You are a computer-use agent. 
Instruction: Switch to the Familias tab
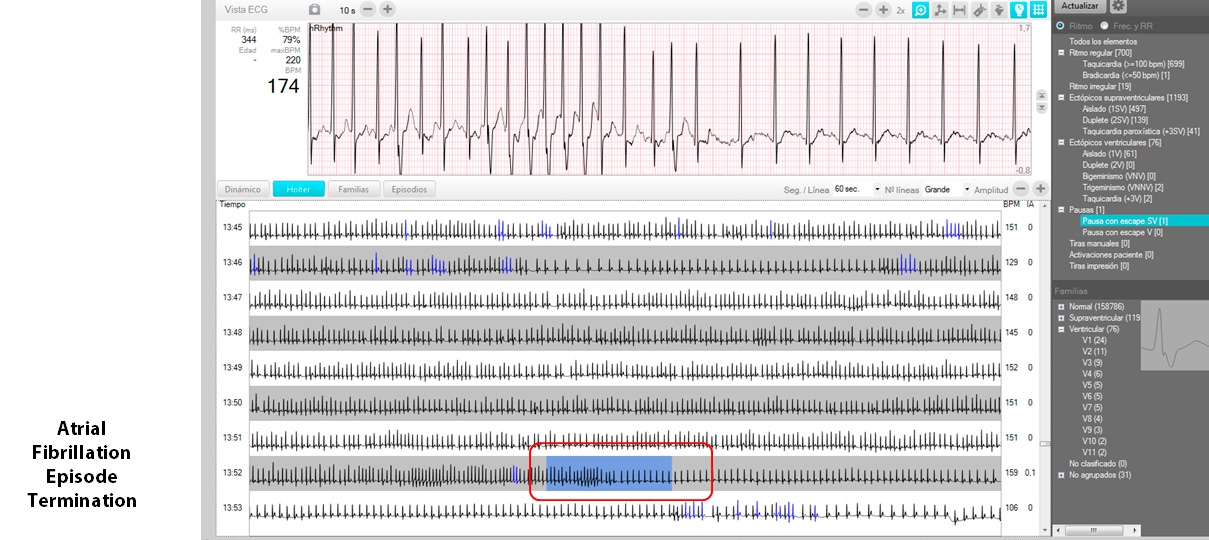[353, 189]
